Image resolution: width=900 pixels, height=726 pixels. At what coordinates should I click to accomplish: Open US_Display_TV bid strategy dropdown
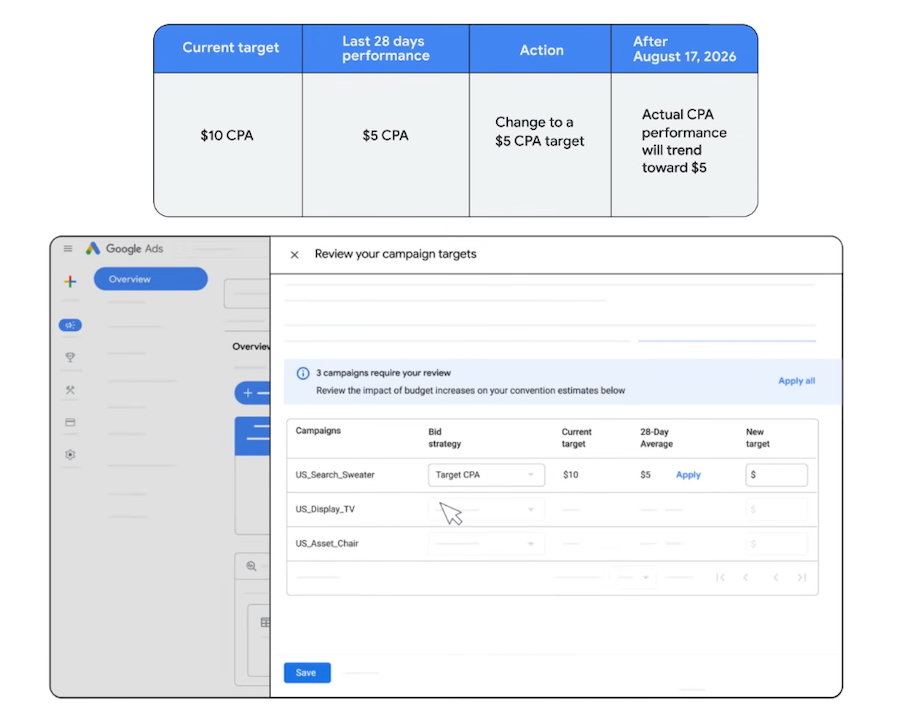[486, 510]
